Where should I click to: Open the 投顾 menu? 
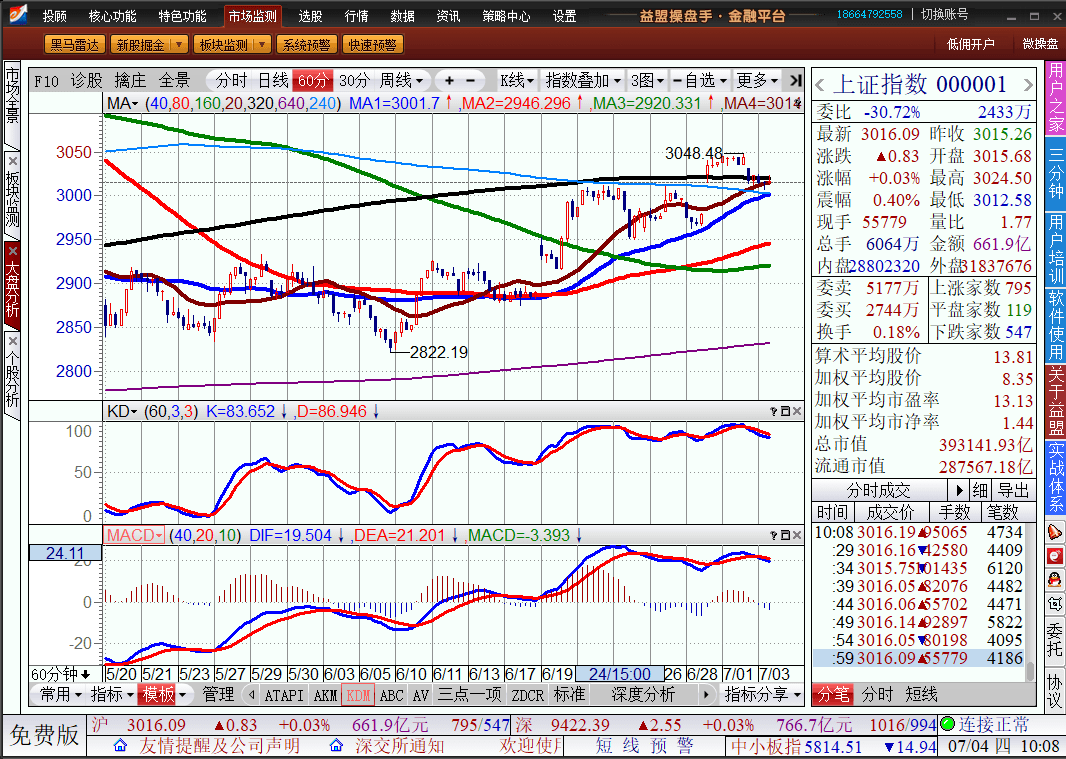[x=55, y=16]
